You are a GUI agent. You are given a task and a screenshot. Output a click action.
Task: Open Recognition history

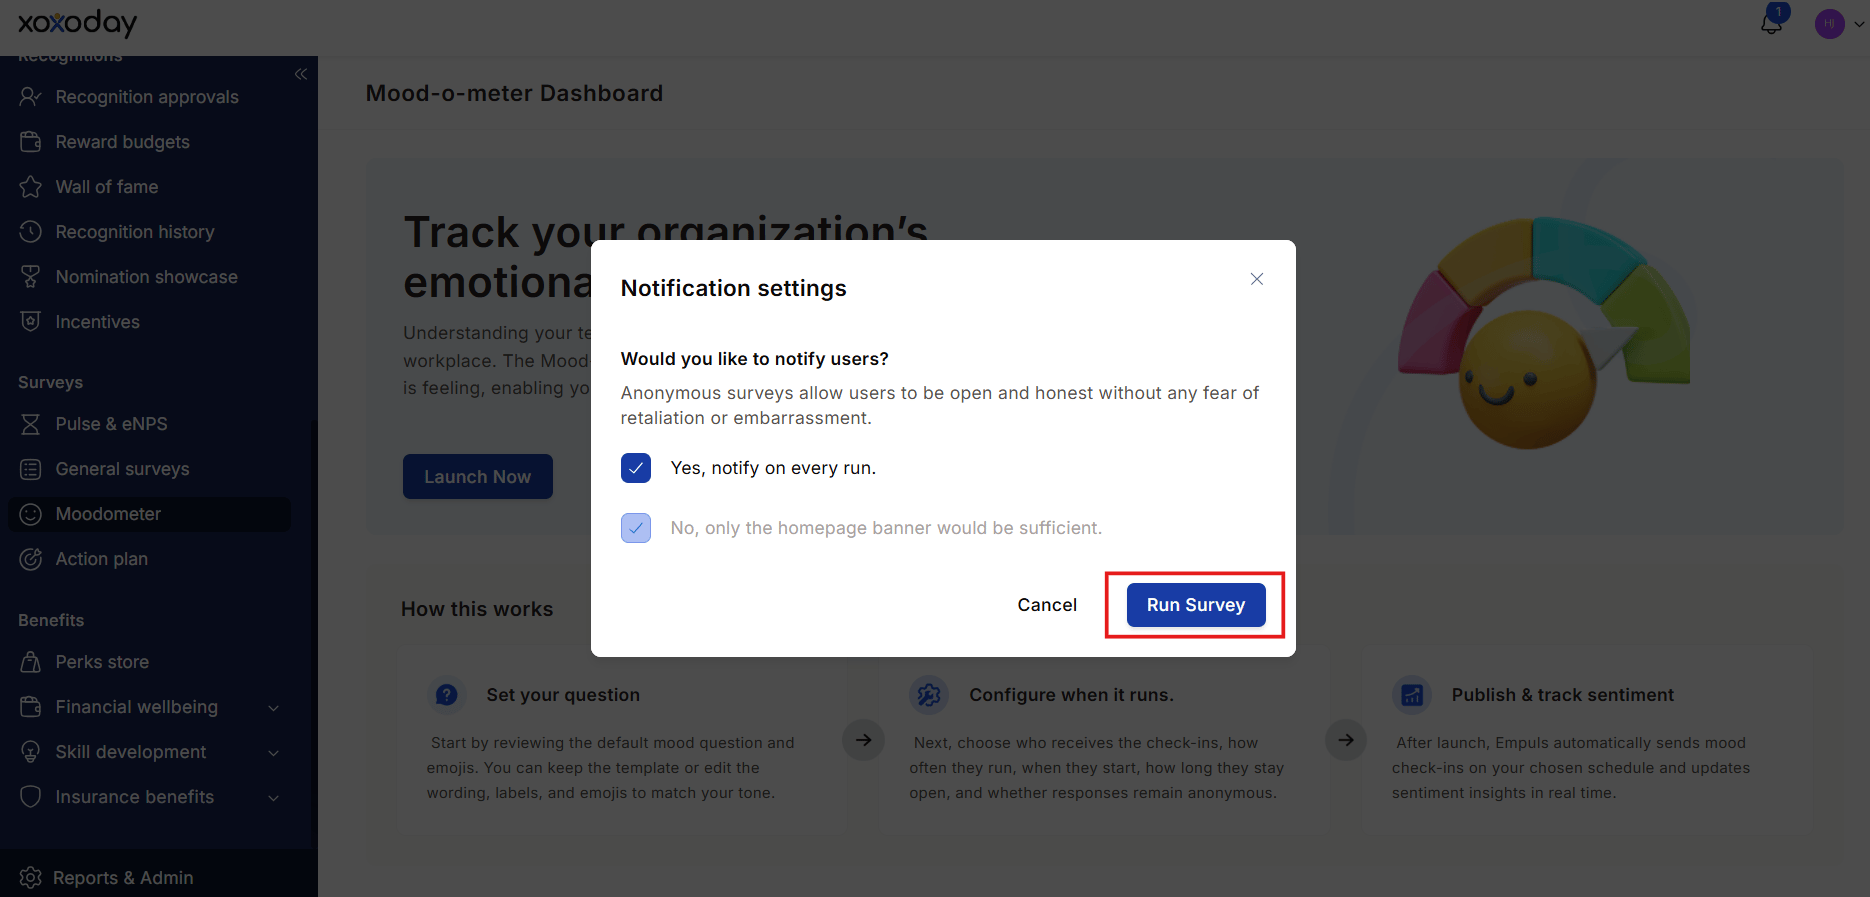click(135, 232)
